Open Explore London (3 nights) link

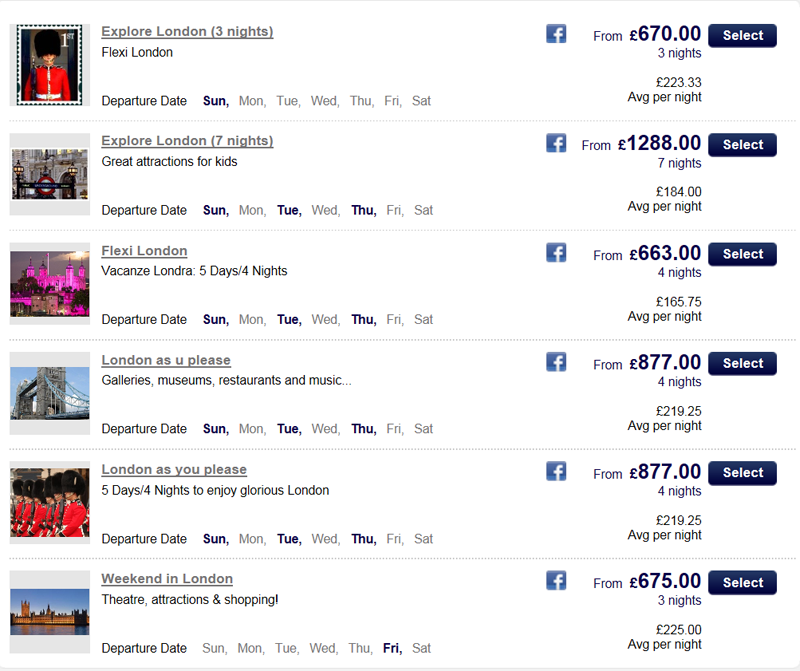click(187, 32)
